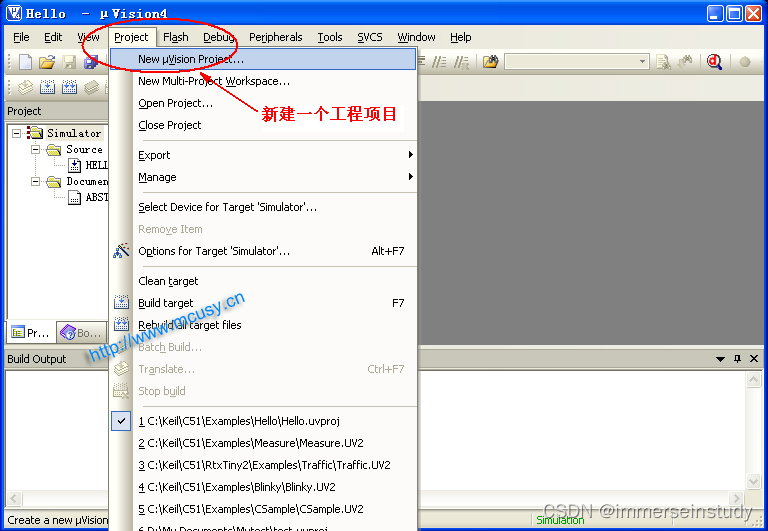Click the Simulation status bar entry
This screenshot has height=531, width=768.
click(560, 520)
